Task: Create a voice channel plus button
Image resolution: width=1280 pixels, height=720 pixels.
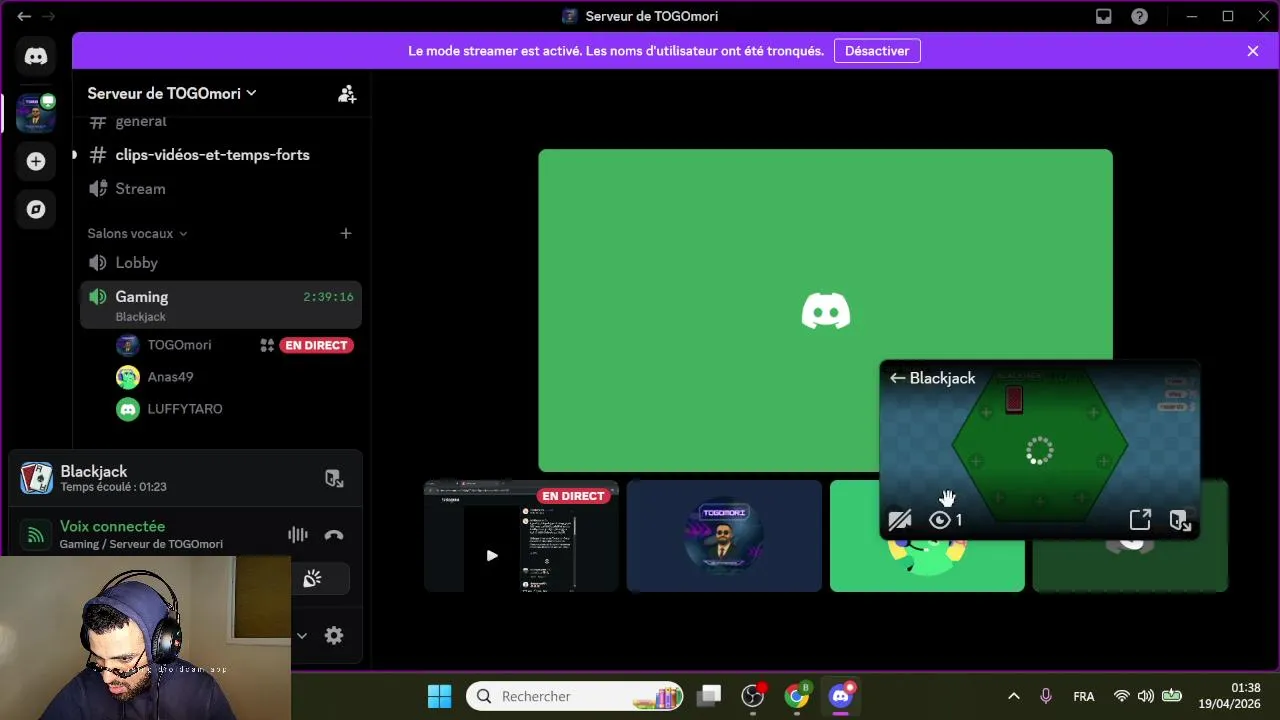Action: point(346,233)
